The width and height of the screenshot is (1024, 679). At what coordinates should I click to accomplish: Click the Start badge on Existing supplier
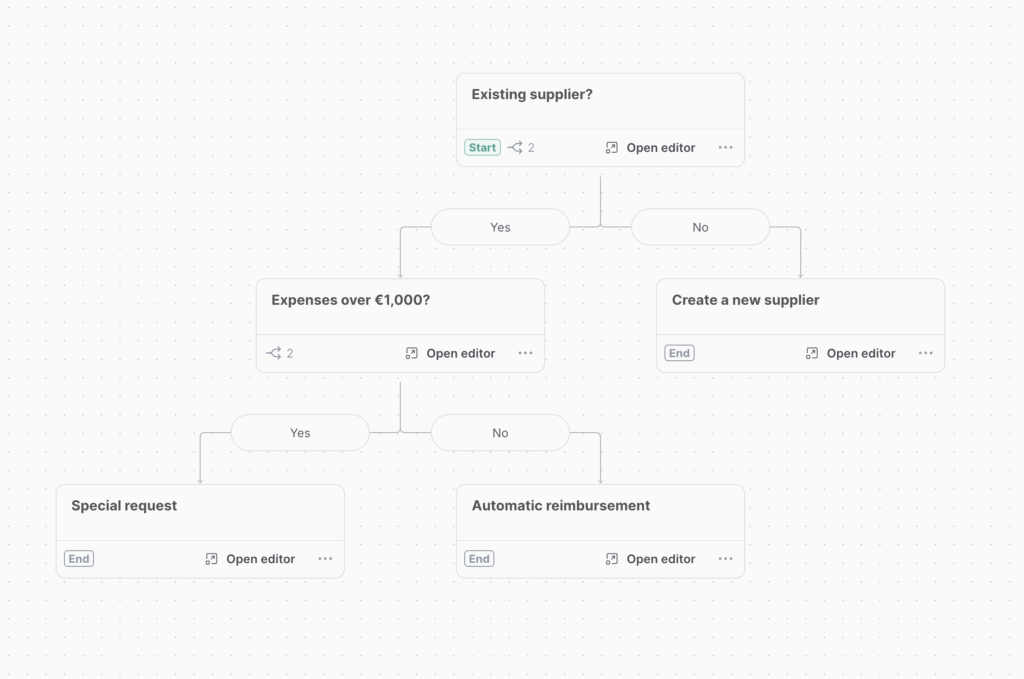tap(482, 147)
